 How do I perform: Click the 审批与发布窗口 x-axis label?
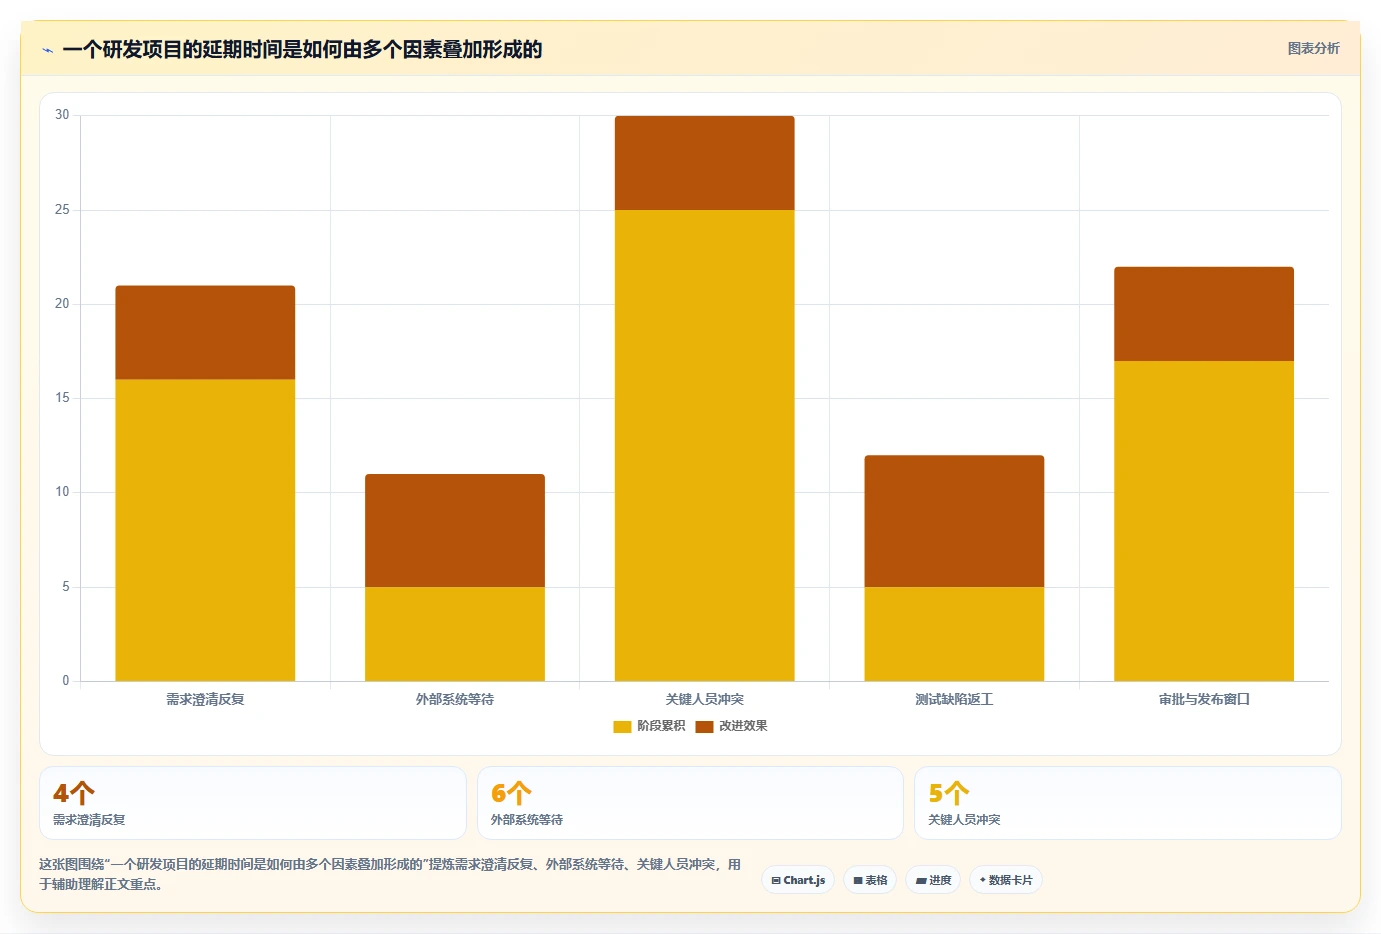1204,699
